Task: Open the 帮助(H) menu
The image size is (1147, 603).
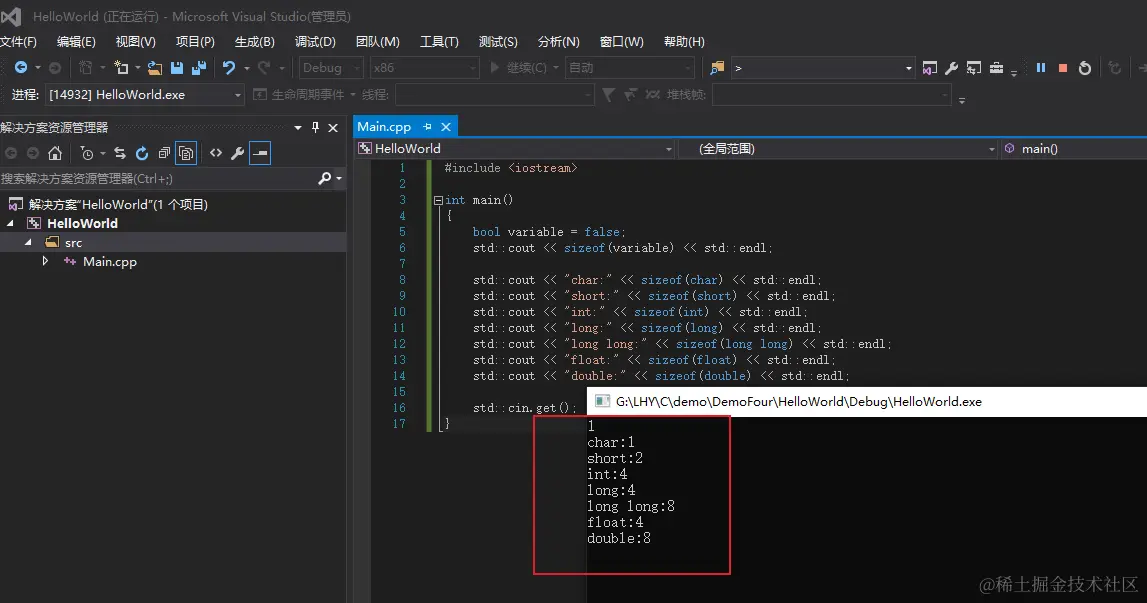Action: (x=684, y=42)
